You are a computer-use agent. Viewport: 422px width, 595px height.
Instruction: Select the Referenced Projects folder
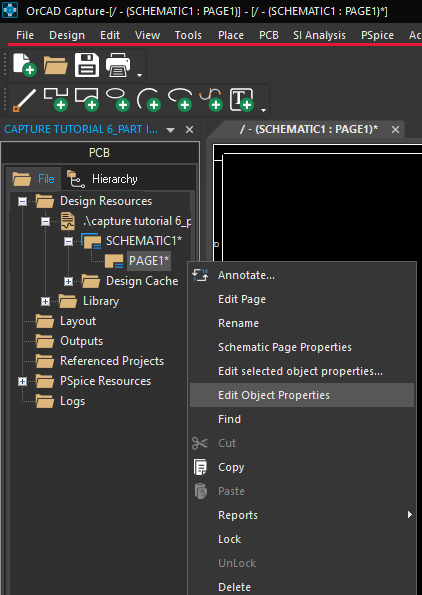pyautogui.click(x=112, y=361)
